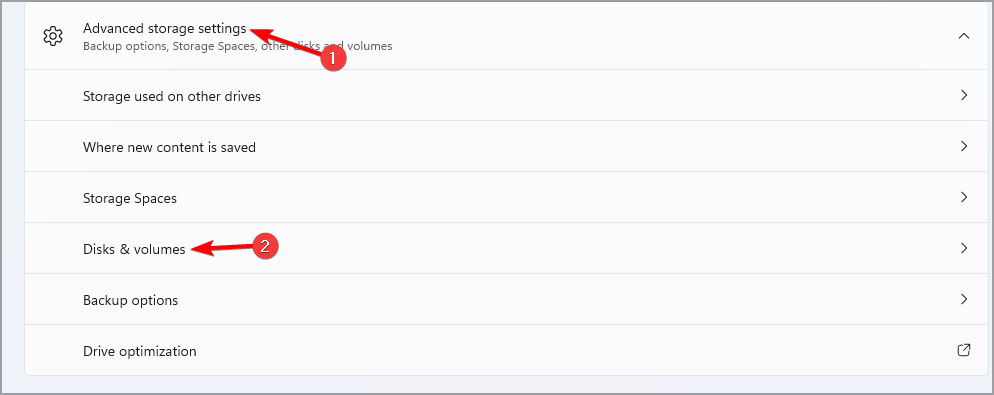Image resolution: width=994 pixels, height=395 pixels.
Task: Open Disks & volumes settings
Action: click(x=507, y=249)
